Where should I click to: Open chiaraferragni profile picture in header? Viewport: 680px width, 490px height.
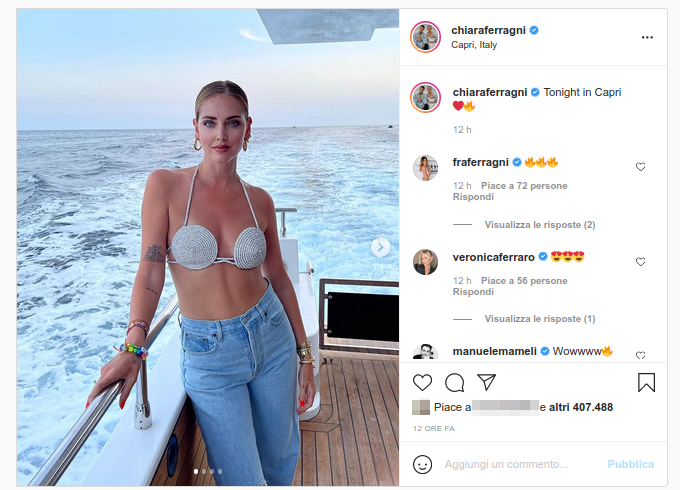pyautogui.click(x=425, y=37)
